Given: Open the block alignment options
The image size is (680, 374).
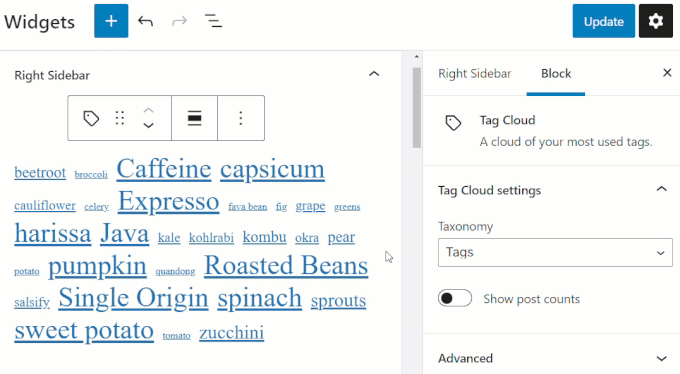Looking at the screenshot, I should point(194,118).
